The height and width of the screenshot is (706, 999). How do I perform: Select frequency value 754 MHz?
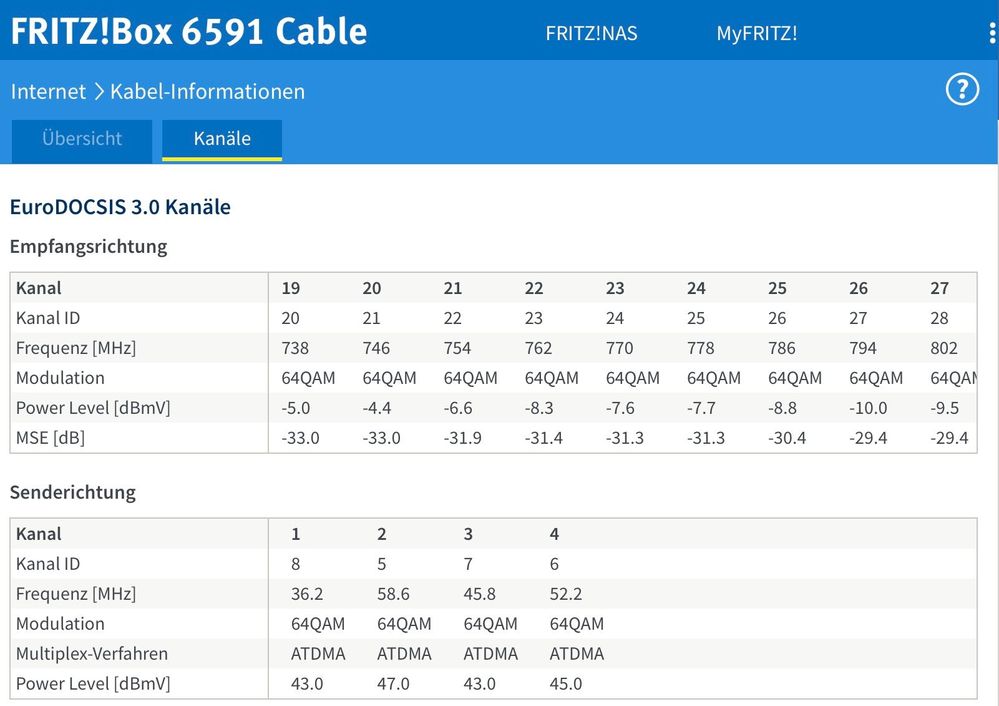tap(457, 348)
